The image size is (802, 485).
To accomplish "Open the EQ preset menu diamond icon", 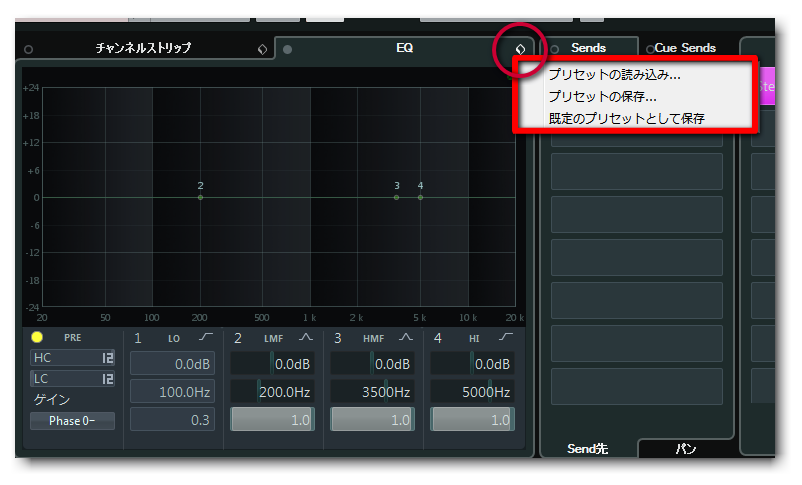I will 520,49.
